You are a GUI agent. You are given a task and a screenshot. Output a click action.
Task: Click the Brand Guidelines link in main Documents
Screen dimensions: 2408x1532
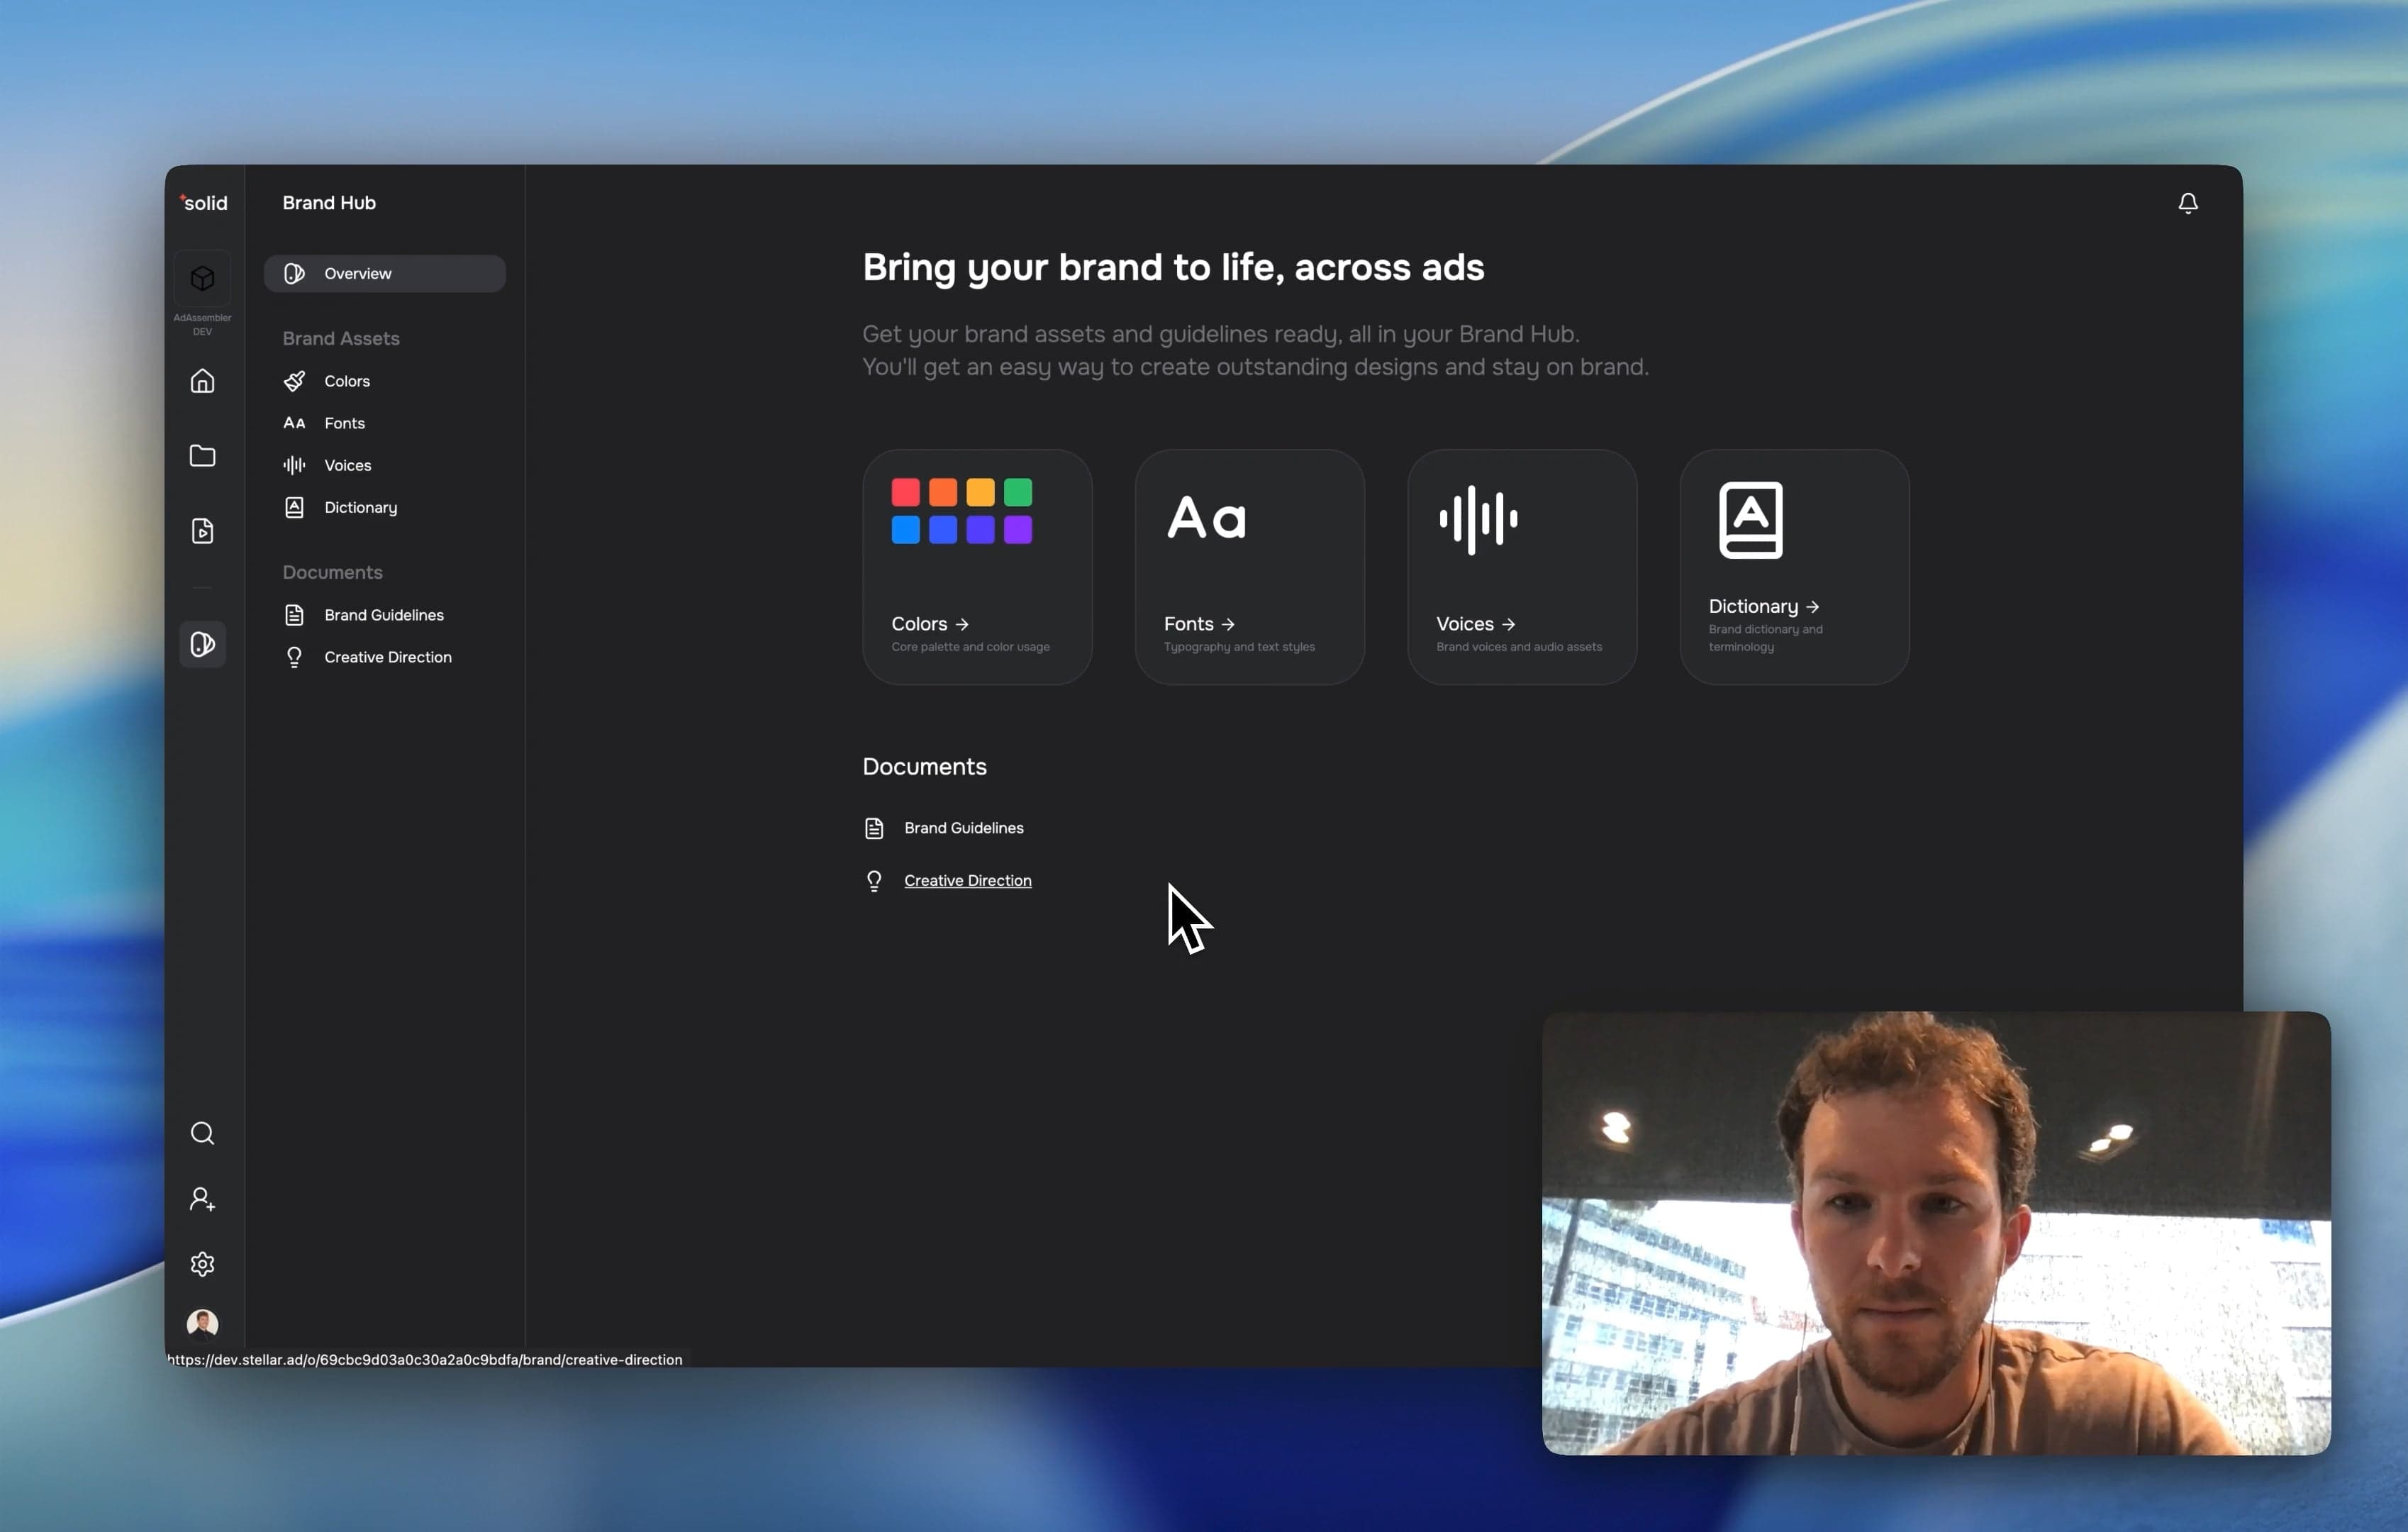tap(964, 828)
